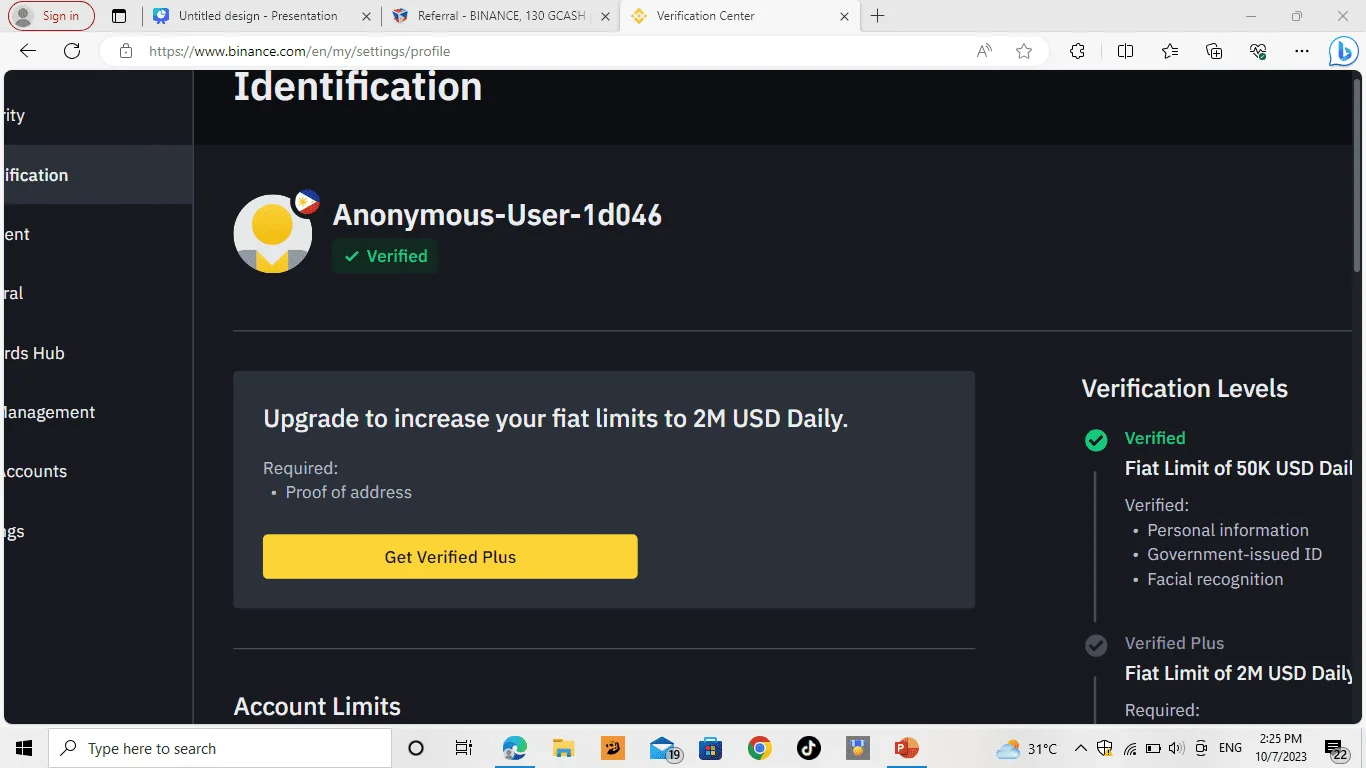Screen dimensions: 1366x768
Task: Open the Payment sidebar item
Action: pyautogui.click(x=98, y=234)
